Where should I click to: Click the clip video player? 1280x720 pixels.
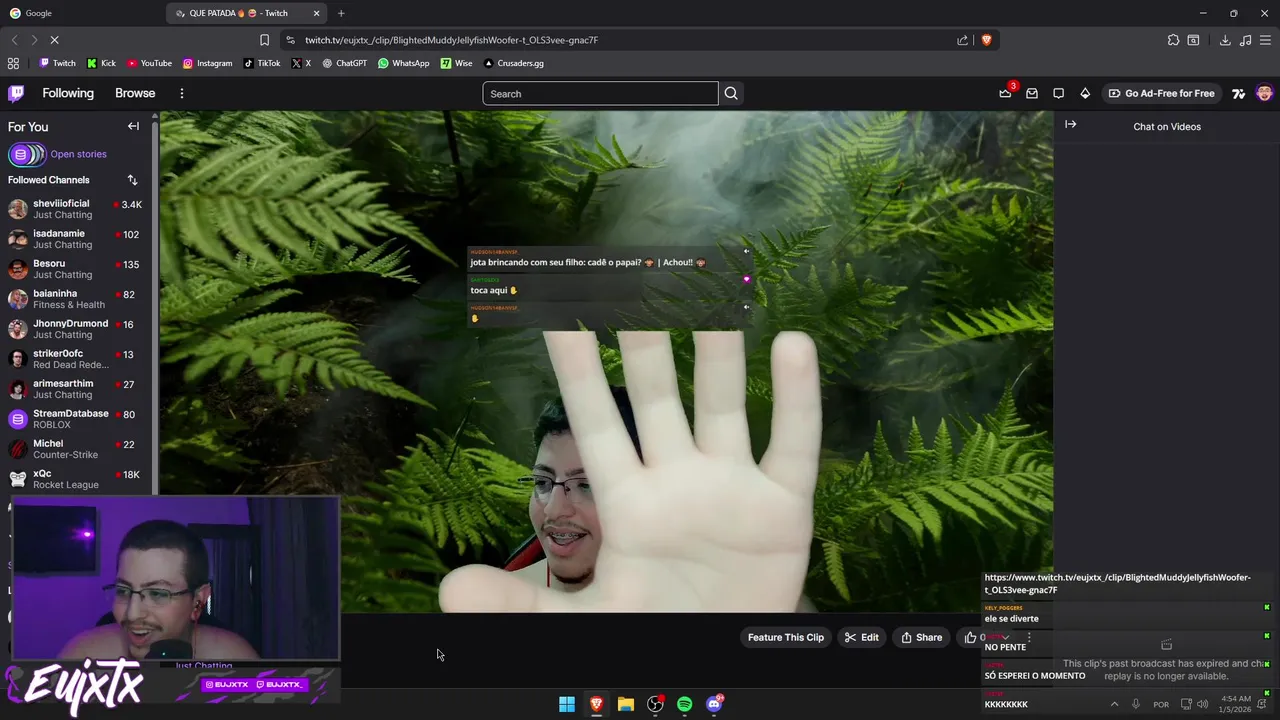coord(606,362)
